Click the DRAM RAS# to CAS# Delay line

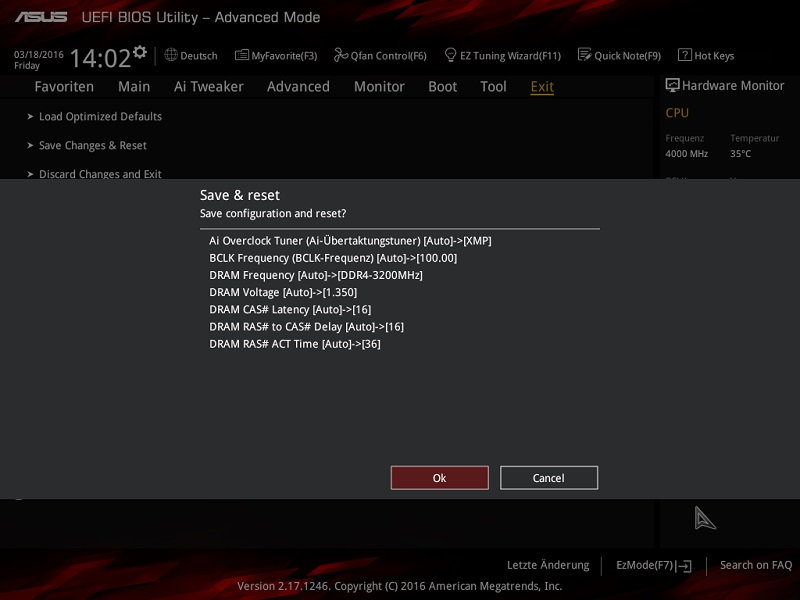pos(307,327)
